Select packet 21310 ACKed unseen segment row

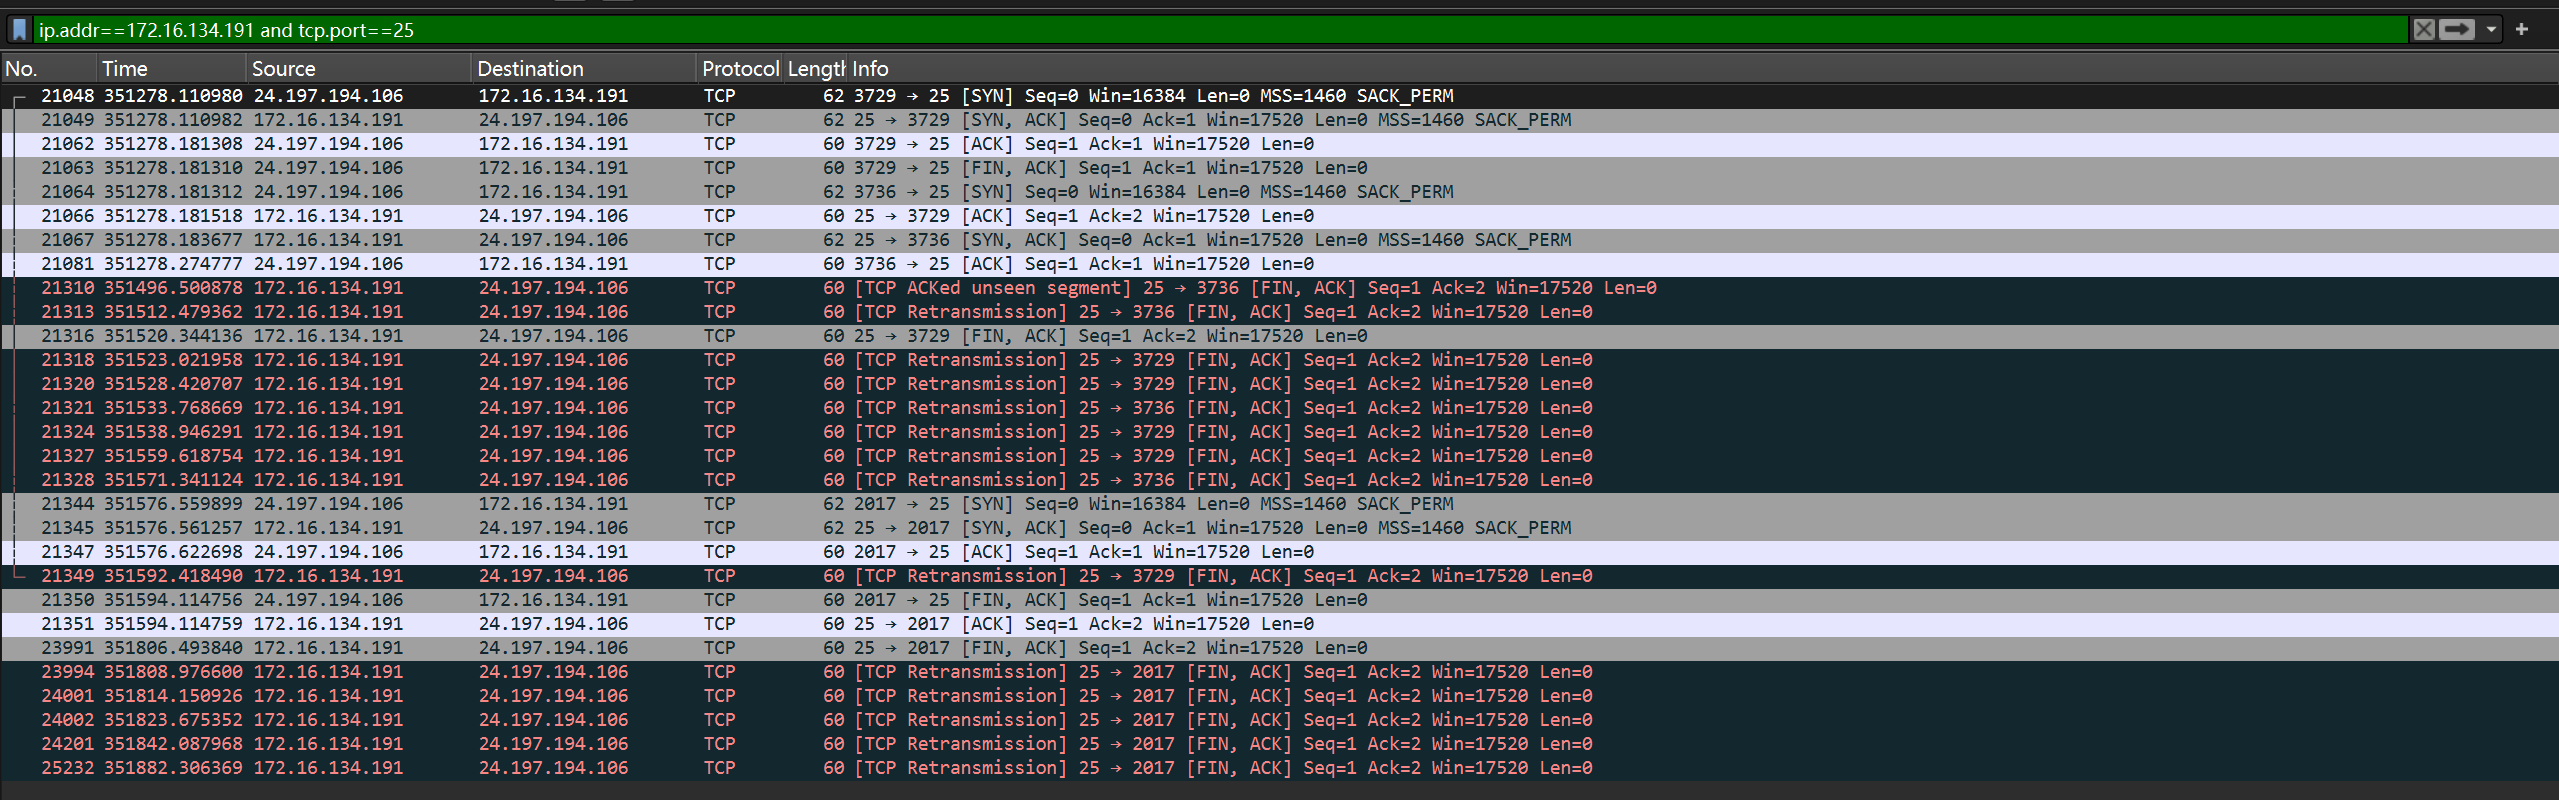point(1279,288)
